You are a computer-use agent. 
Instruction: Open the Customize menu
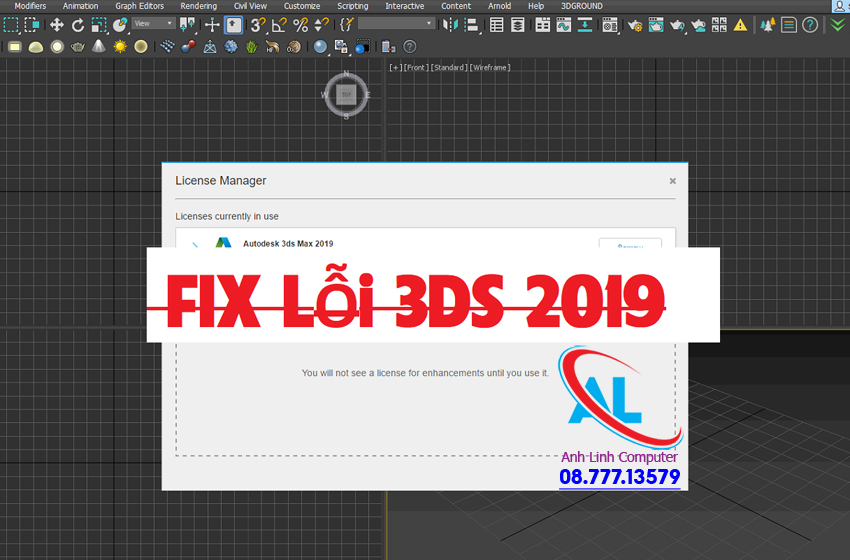[301, 6]
